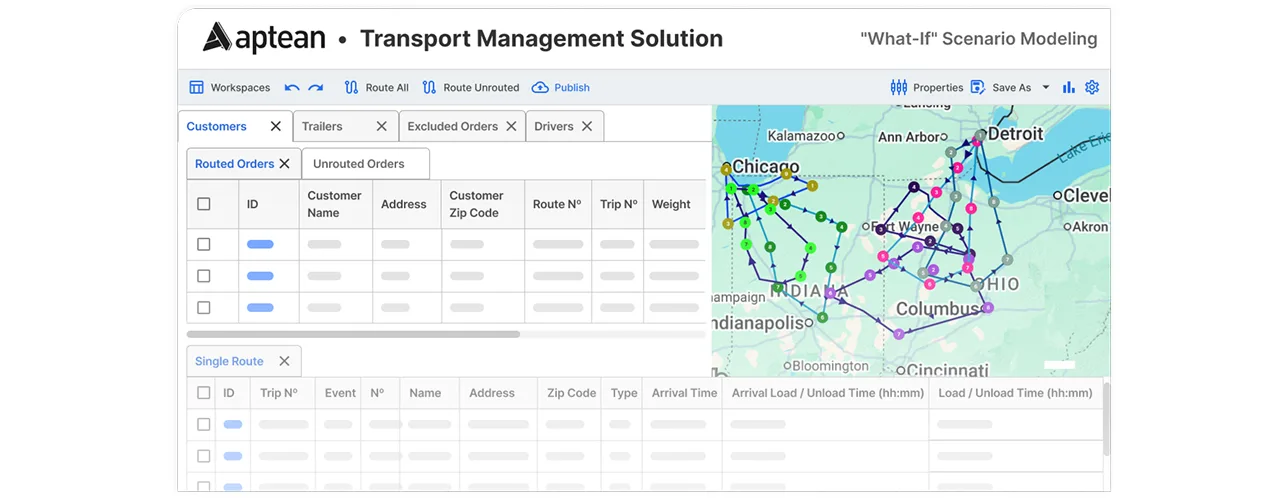
Task: Click the Route All icon
Action: pyautogui.click(x=351, y=88)
